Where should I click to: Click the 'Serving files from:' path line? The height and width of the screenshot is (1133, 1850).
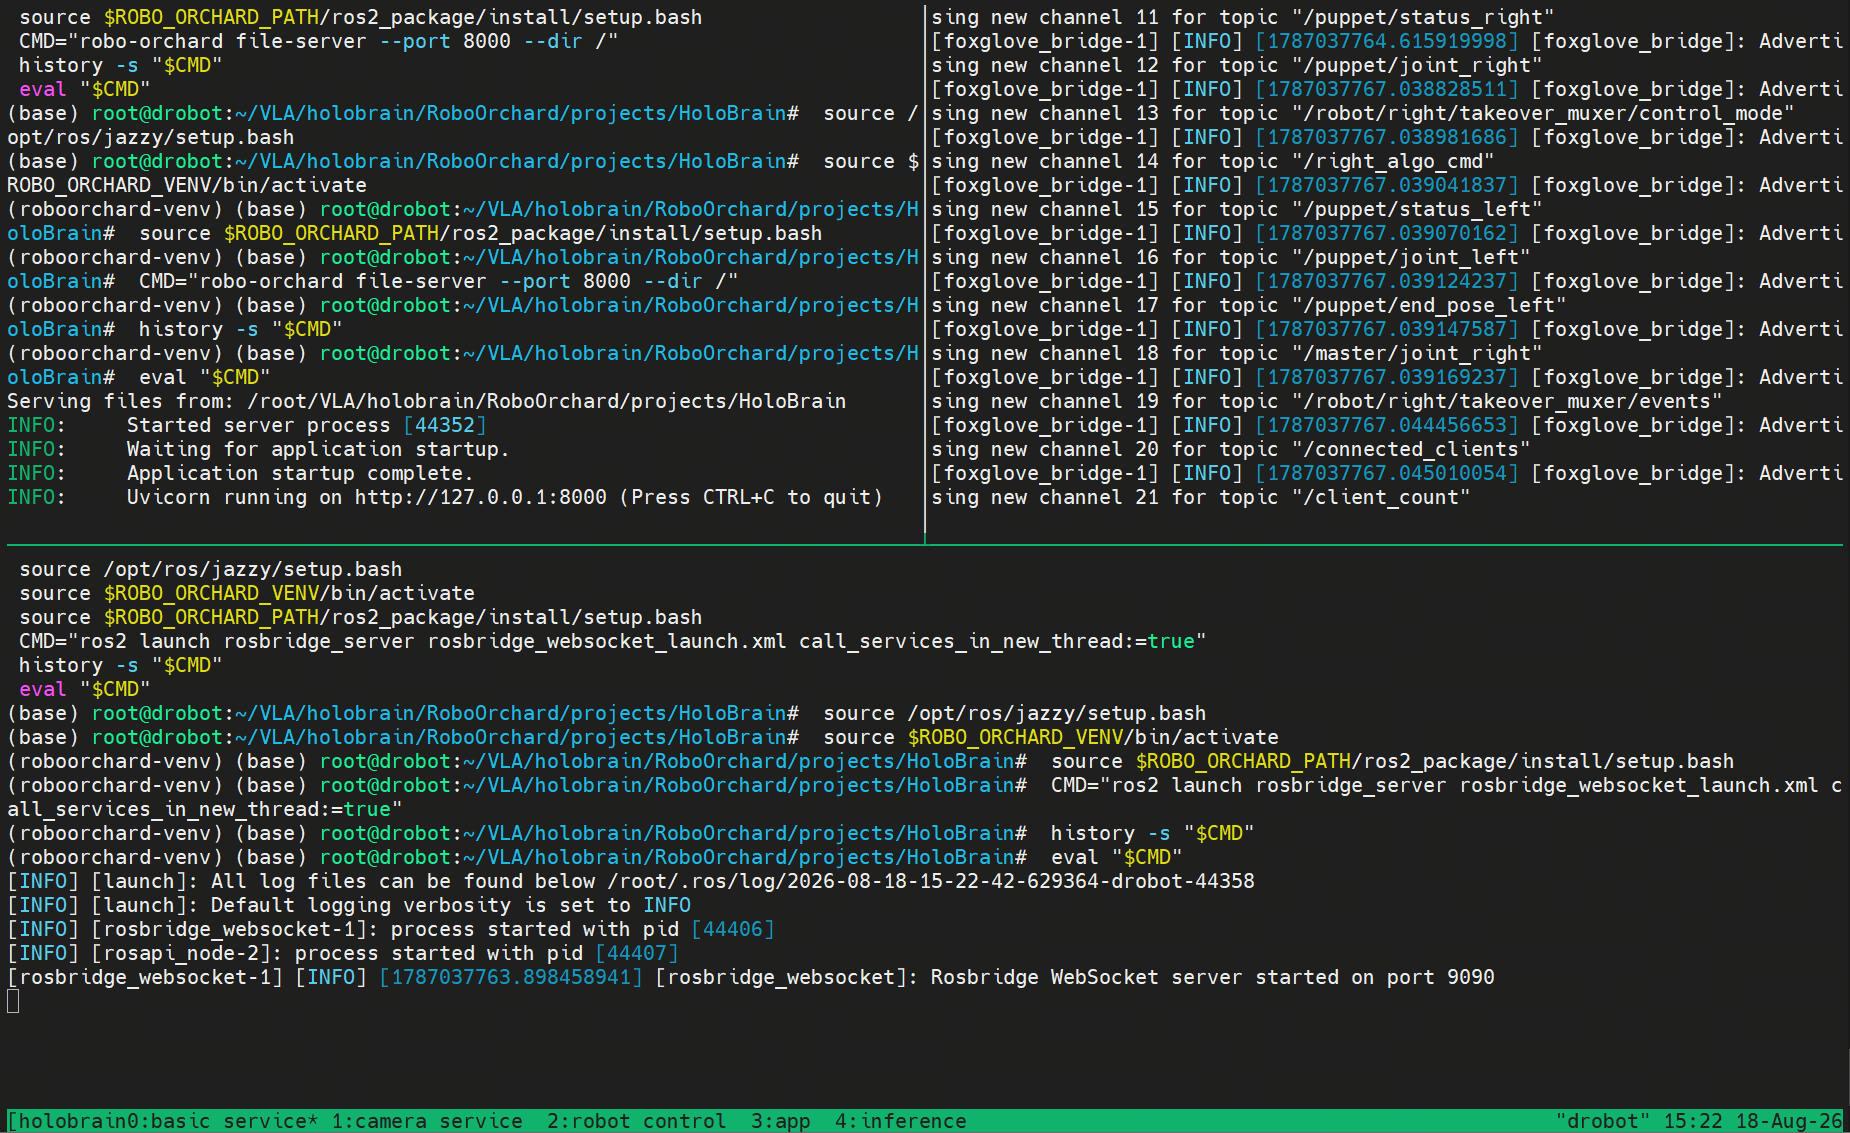(427, 401)
